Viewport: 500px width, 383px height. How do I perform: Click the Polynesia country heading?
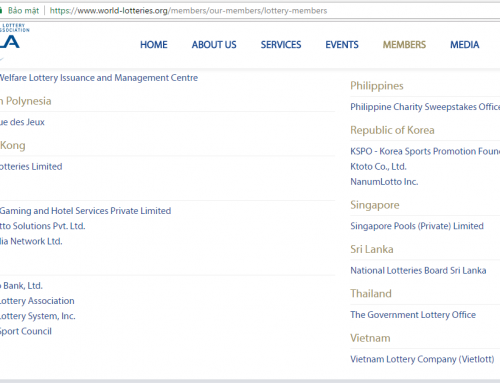pyautogui.click(x=26, y=101)
